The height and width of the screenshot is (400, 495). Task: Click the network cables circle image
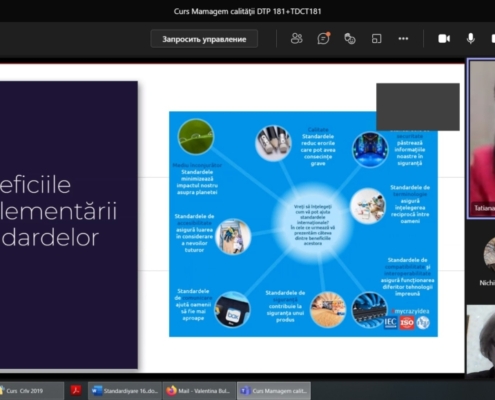(x=369, y=310)
